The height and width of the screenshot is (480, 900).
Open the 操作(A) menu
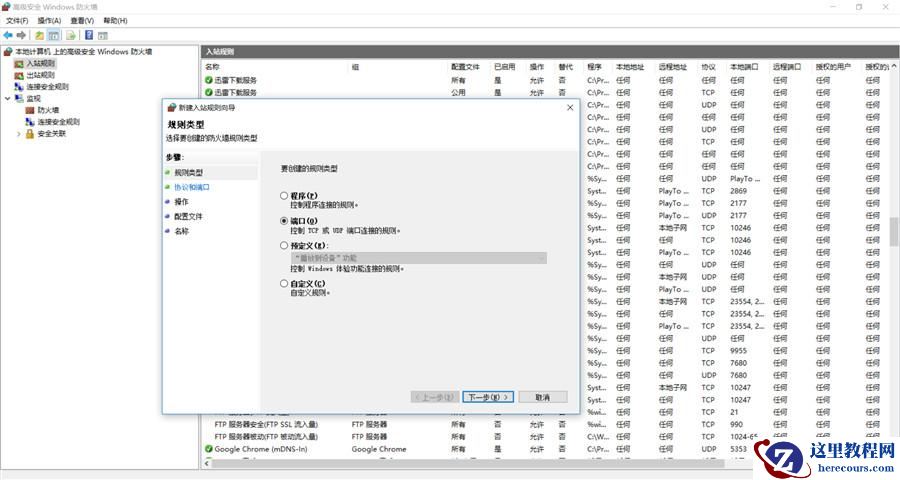coord(49,20)
